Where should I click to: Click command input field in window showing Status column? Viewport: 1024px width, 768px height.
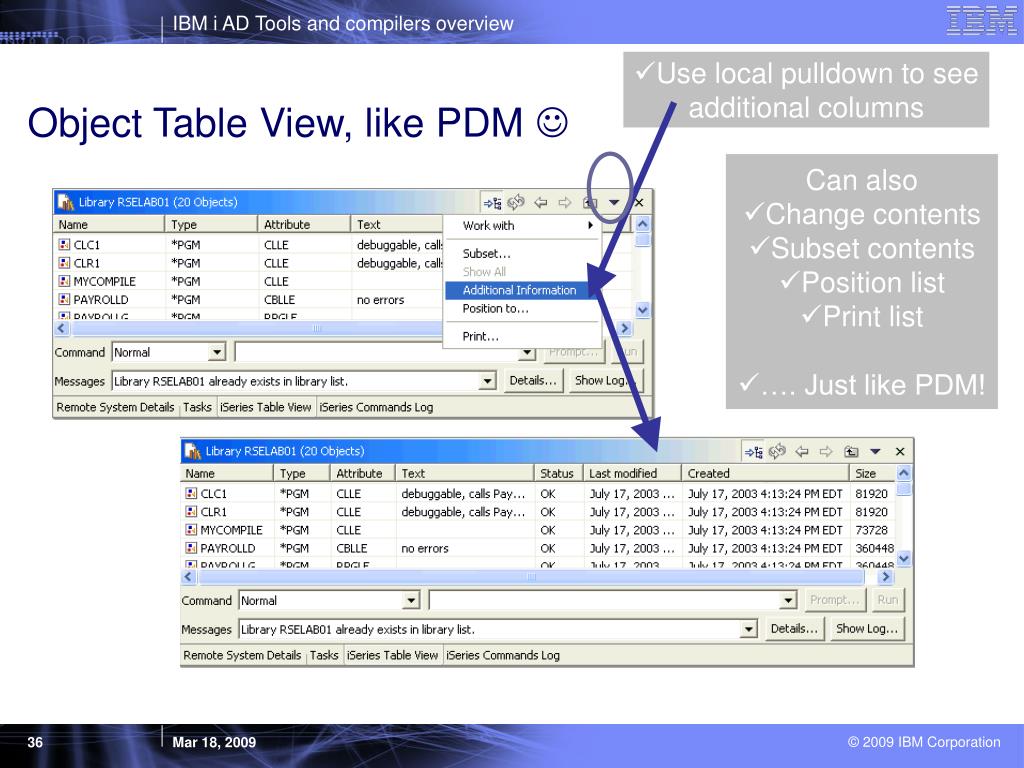[605, 601]
